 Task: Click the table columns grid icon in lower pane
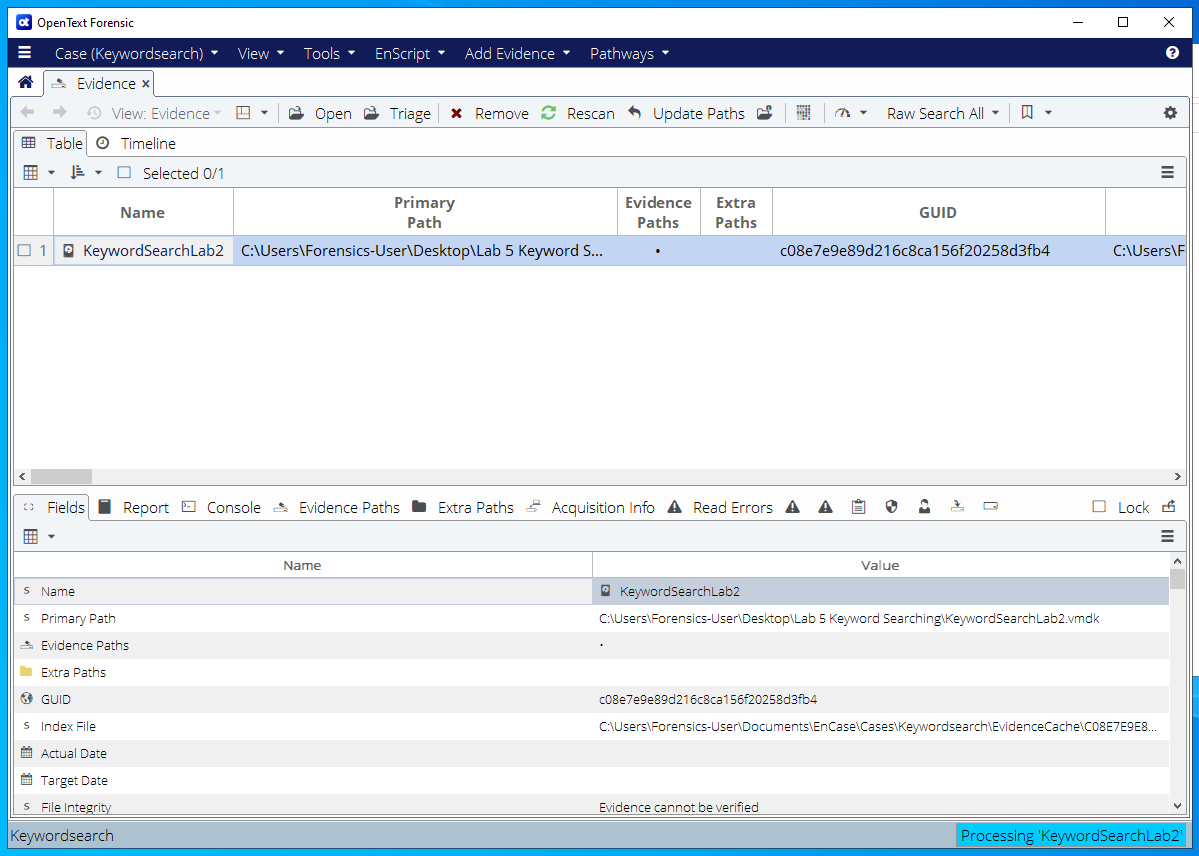[31, 536]
